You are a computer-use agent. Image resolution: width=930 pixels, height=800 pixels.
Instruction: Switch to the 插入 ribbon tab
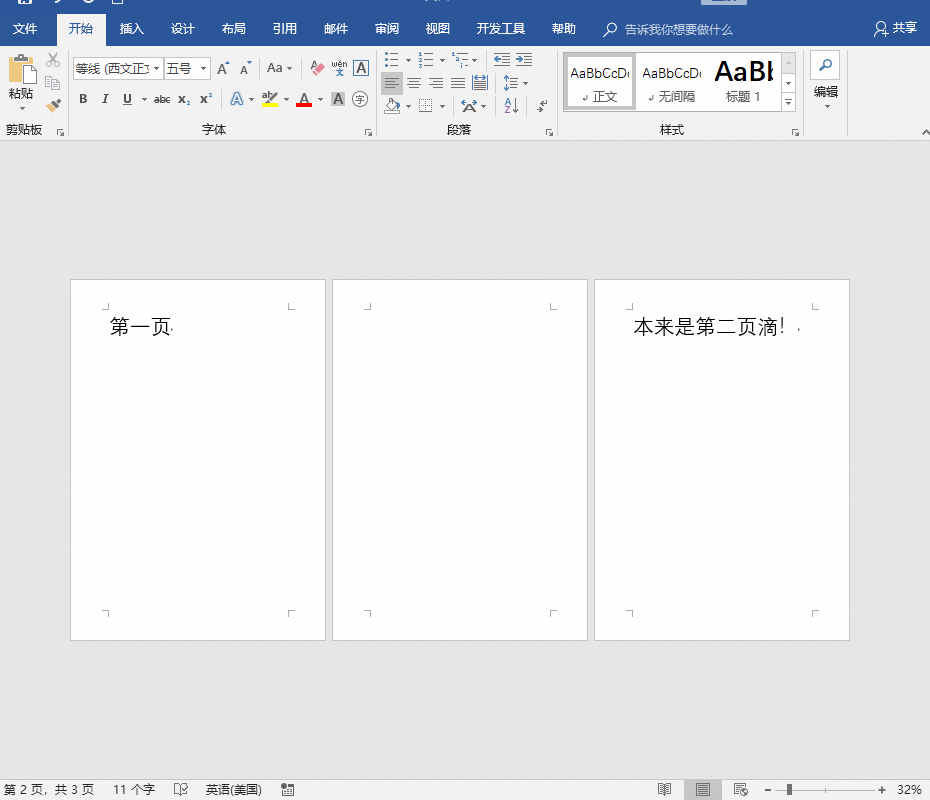pos(131,28)
